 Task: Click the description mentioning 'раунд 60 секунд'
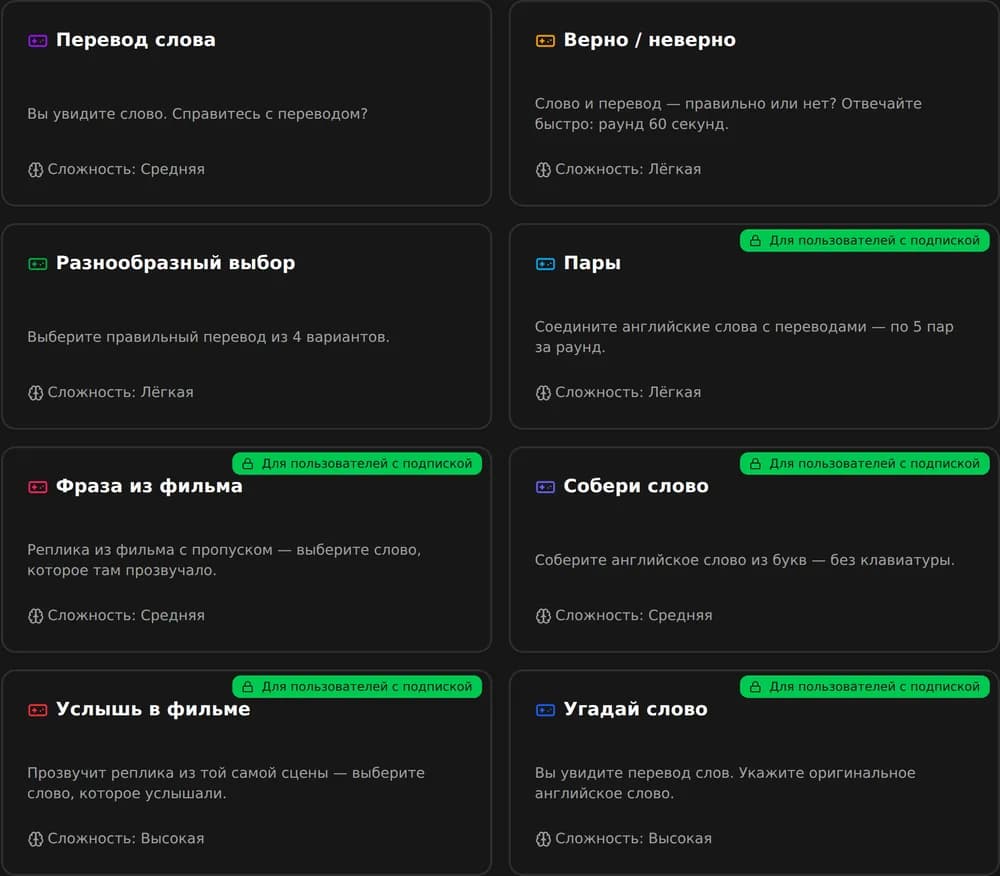tap(728, 114)
